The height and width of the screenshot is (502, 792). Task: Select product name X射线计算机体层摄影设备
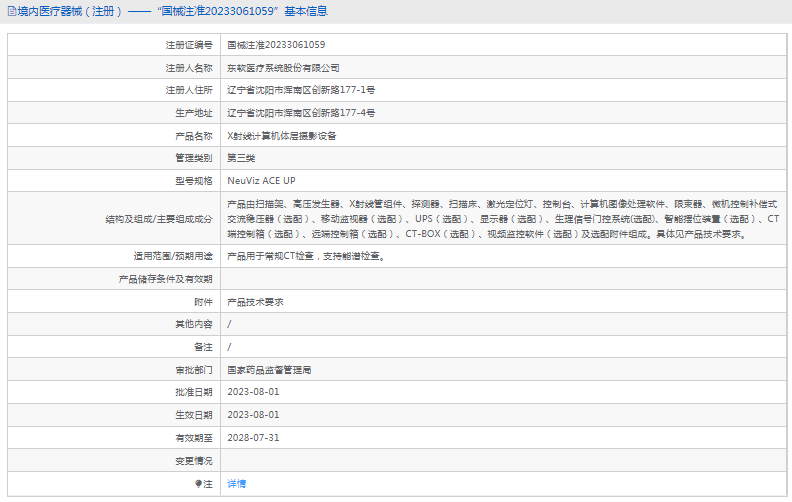coord(282,136)
